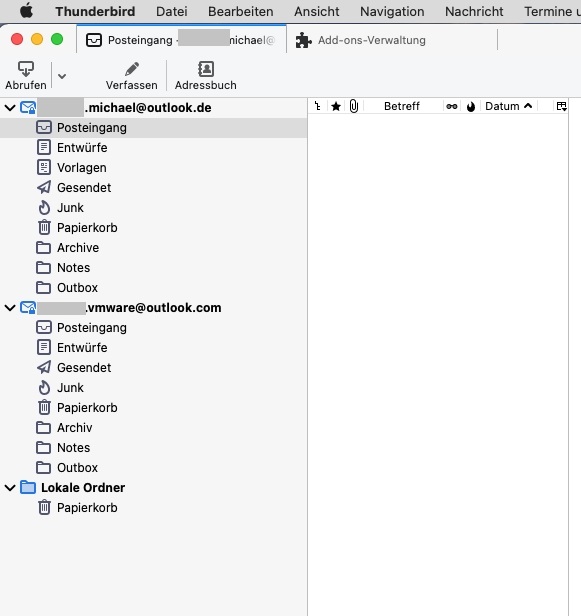The height and width of the screenshot is (616, 581).
Task: Open the Thunderbird application menu
Action: (x=95, y=11)
